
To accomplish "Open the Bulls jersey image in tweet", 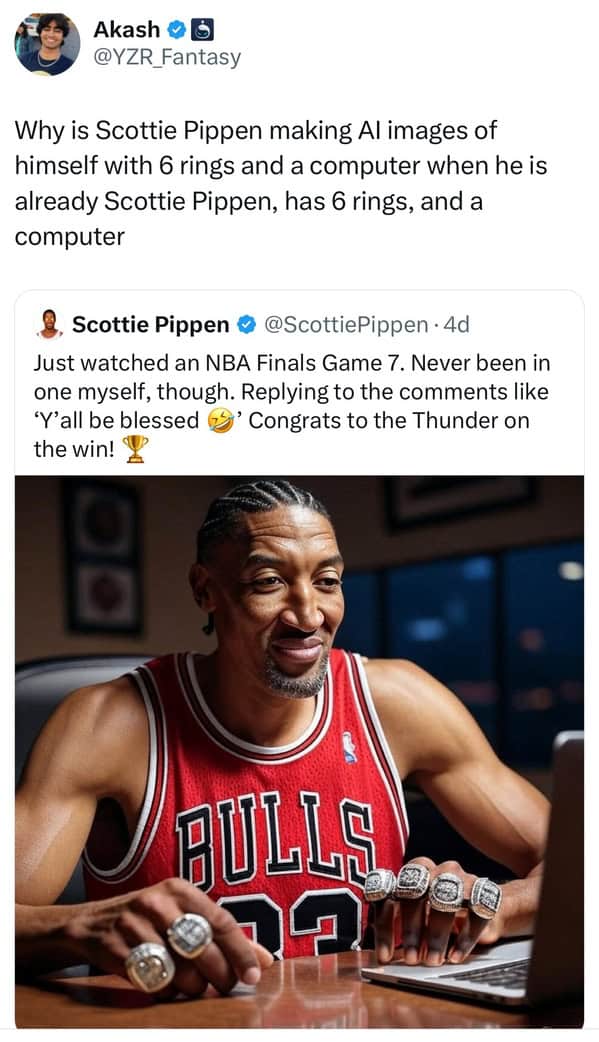I will tap(299, 751).
